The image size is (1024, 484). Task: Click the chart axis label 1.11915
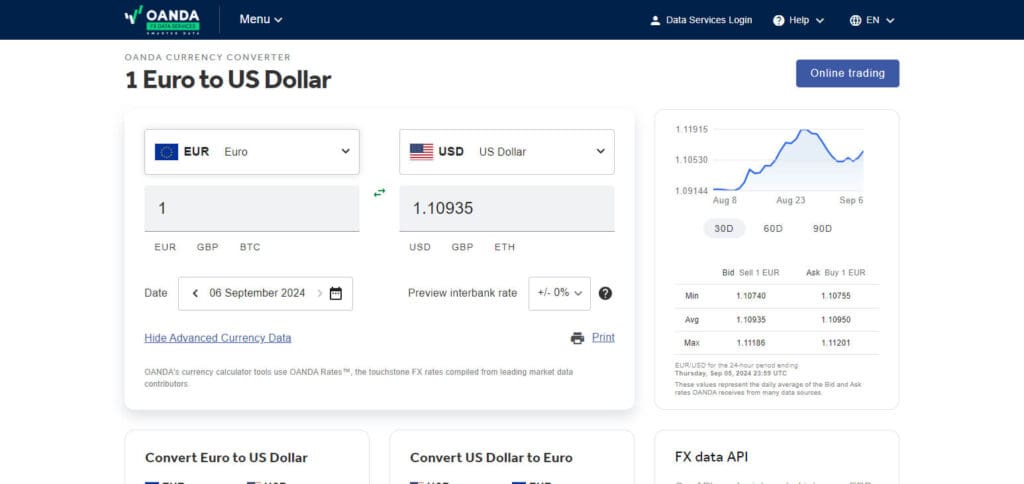point(691,129)
